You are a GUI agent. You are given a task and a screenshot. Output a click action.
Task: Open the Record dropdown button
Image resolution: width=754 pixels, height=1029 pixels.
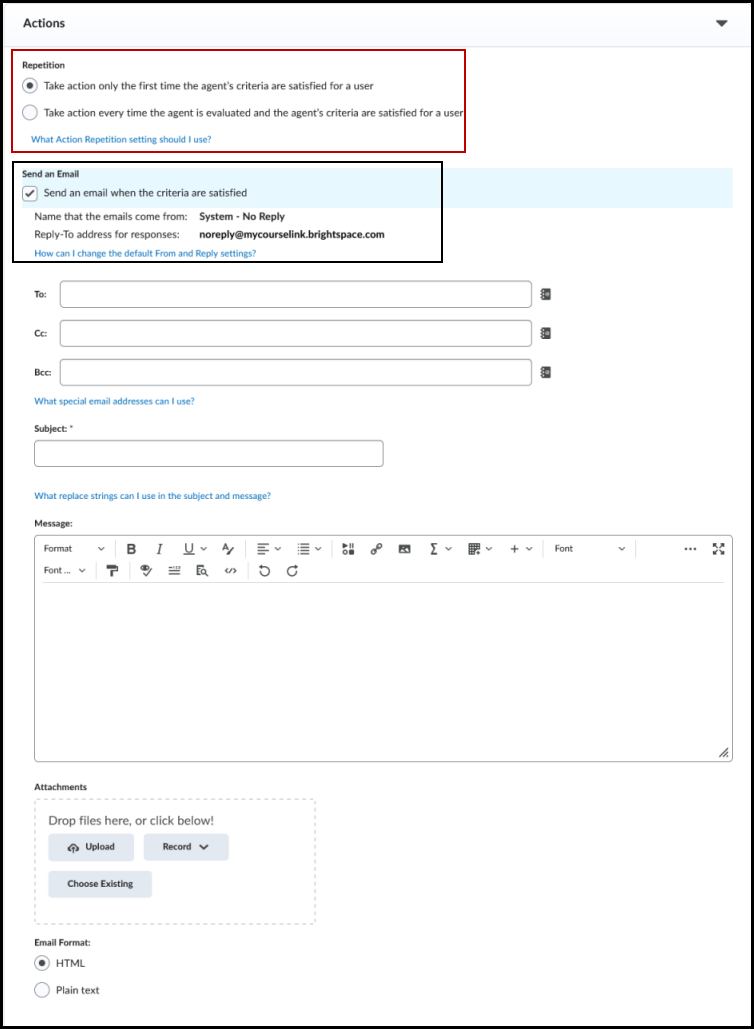[186, 847]
